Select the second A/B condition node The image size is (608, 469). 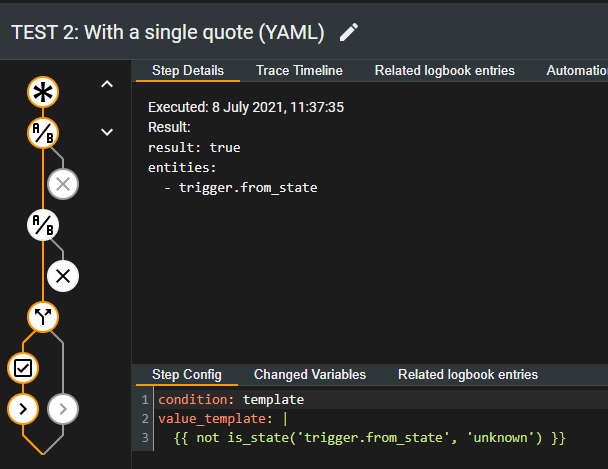point(42,225)
